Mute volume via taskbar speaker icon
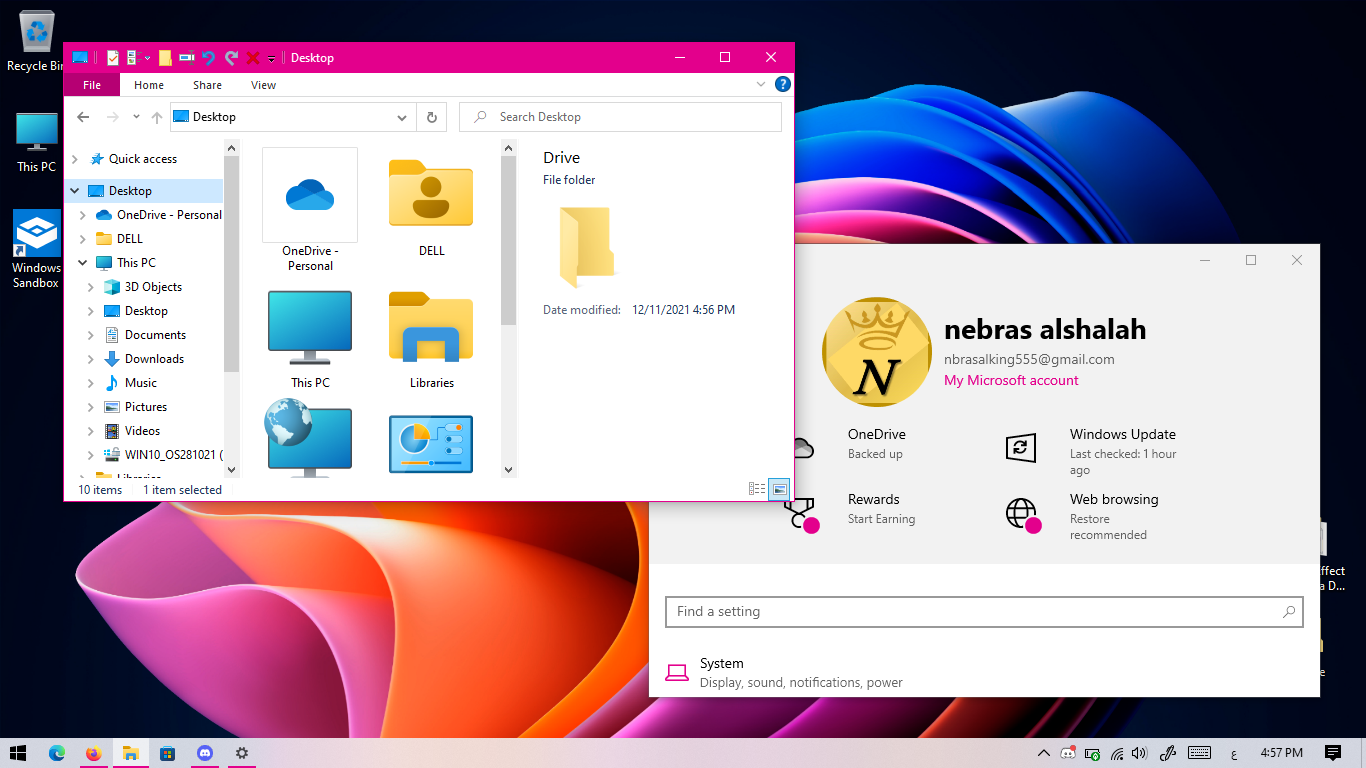 tap(1140, 753)
